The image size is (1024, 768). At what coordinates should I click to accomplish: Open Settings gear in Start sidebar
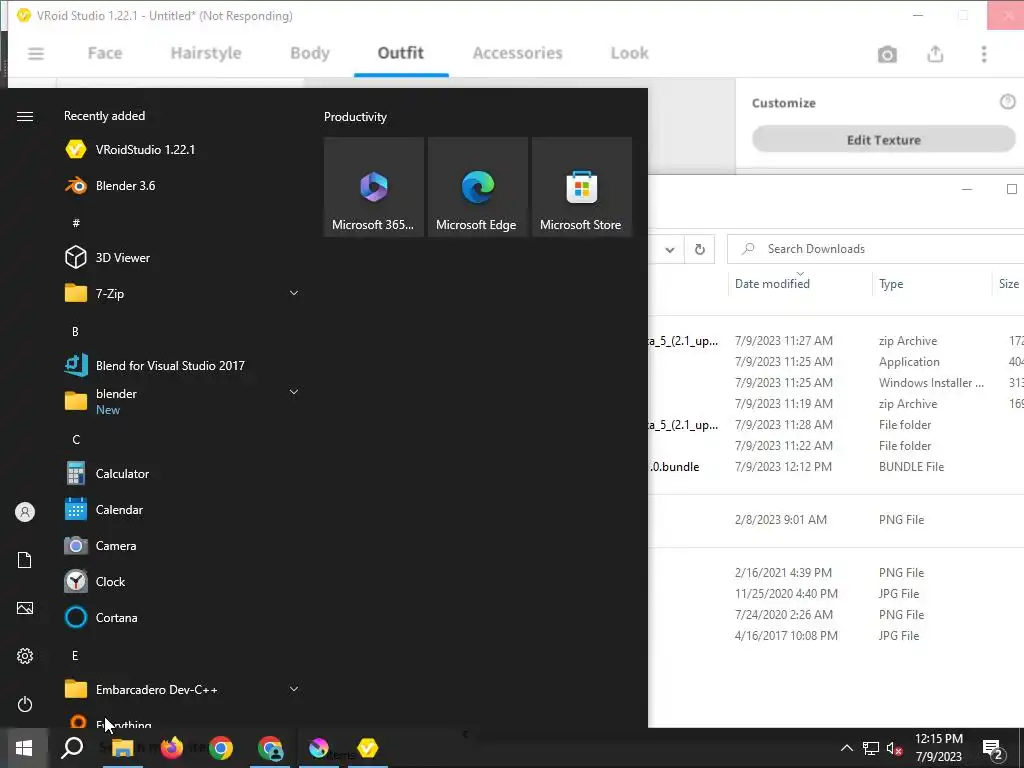click(x=25, y=656)
